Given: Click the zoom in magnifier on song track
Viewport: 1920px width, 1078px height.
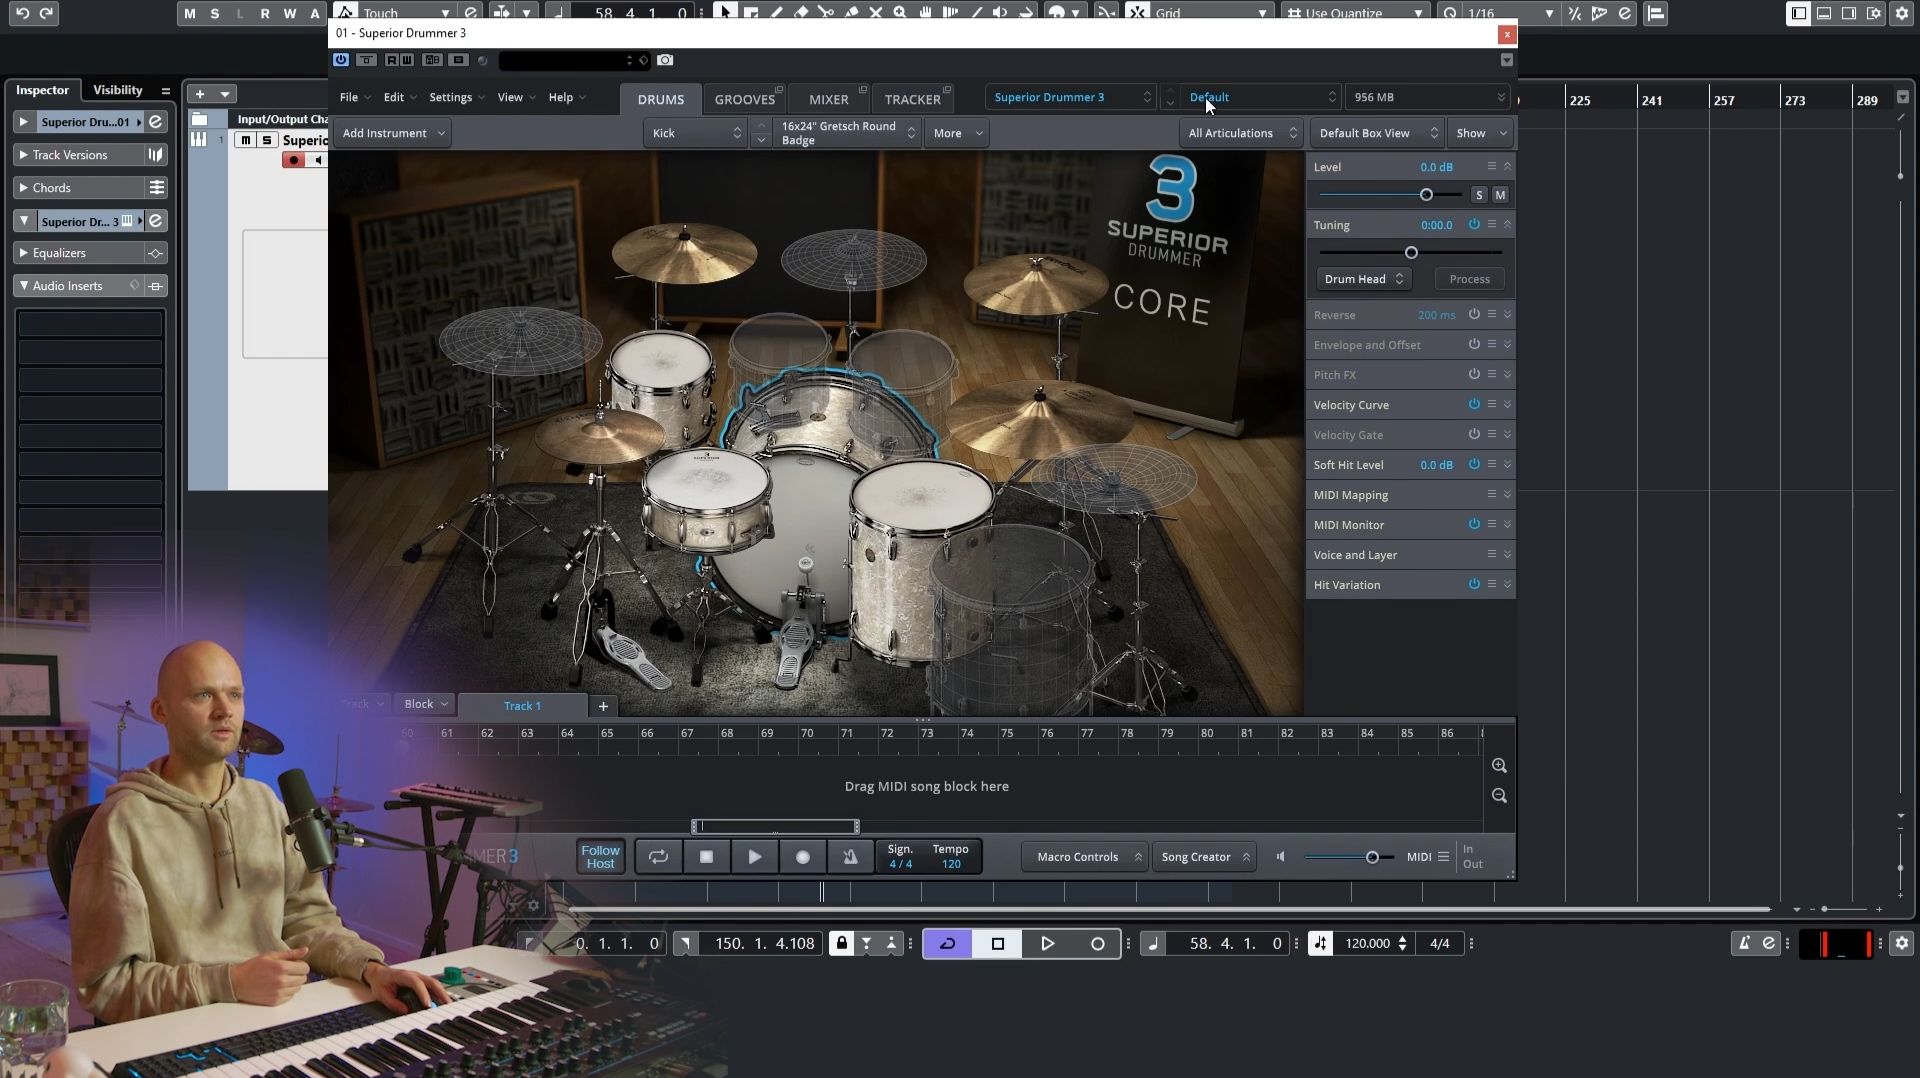Looking at the screenshot, I should (1499, 766).
